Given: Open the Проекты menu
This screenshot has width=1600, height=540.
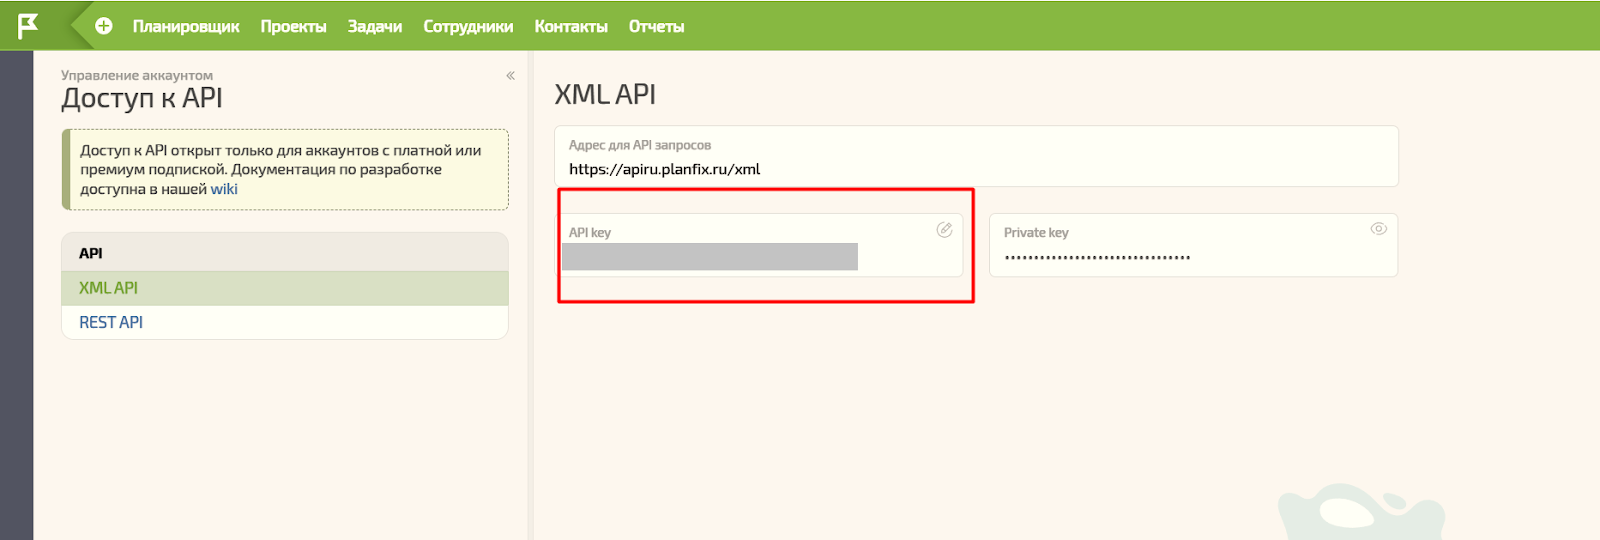Looking at the screenshot, I should (293, 27).
